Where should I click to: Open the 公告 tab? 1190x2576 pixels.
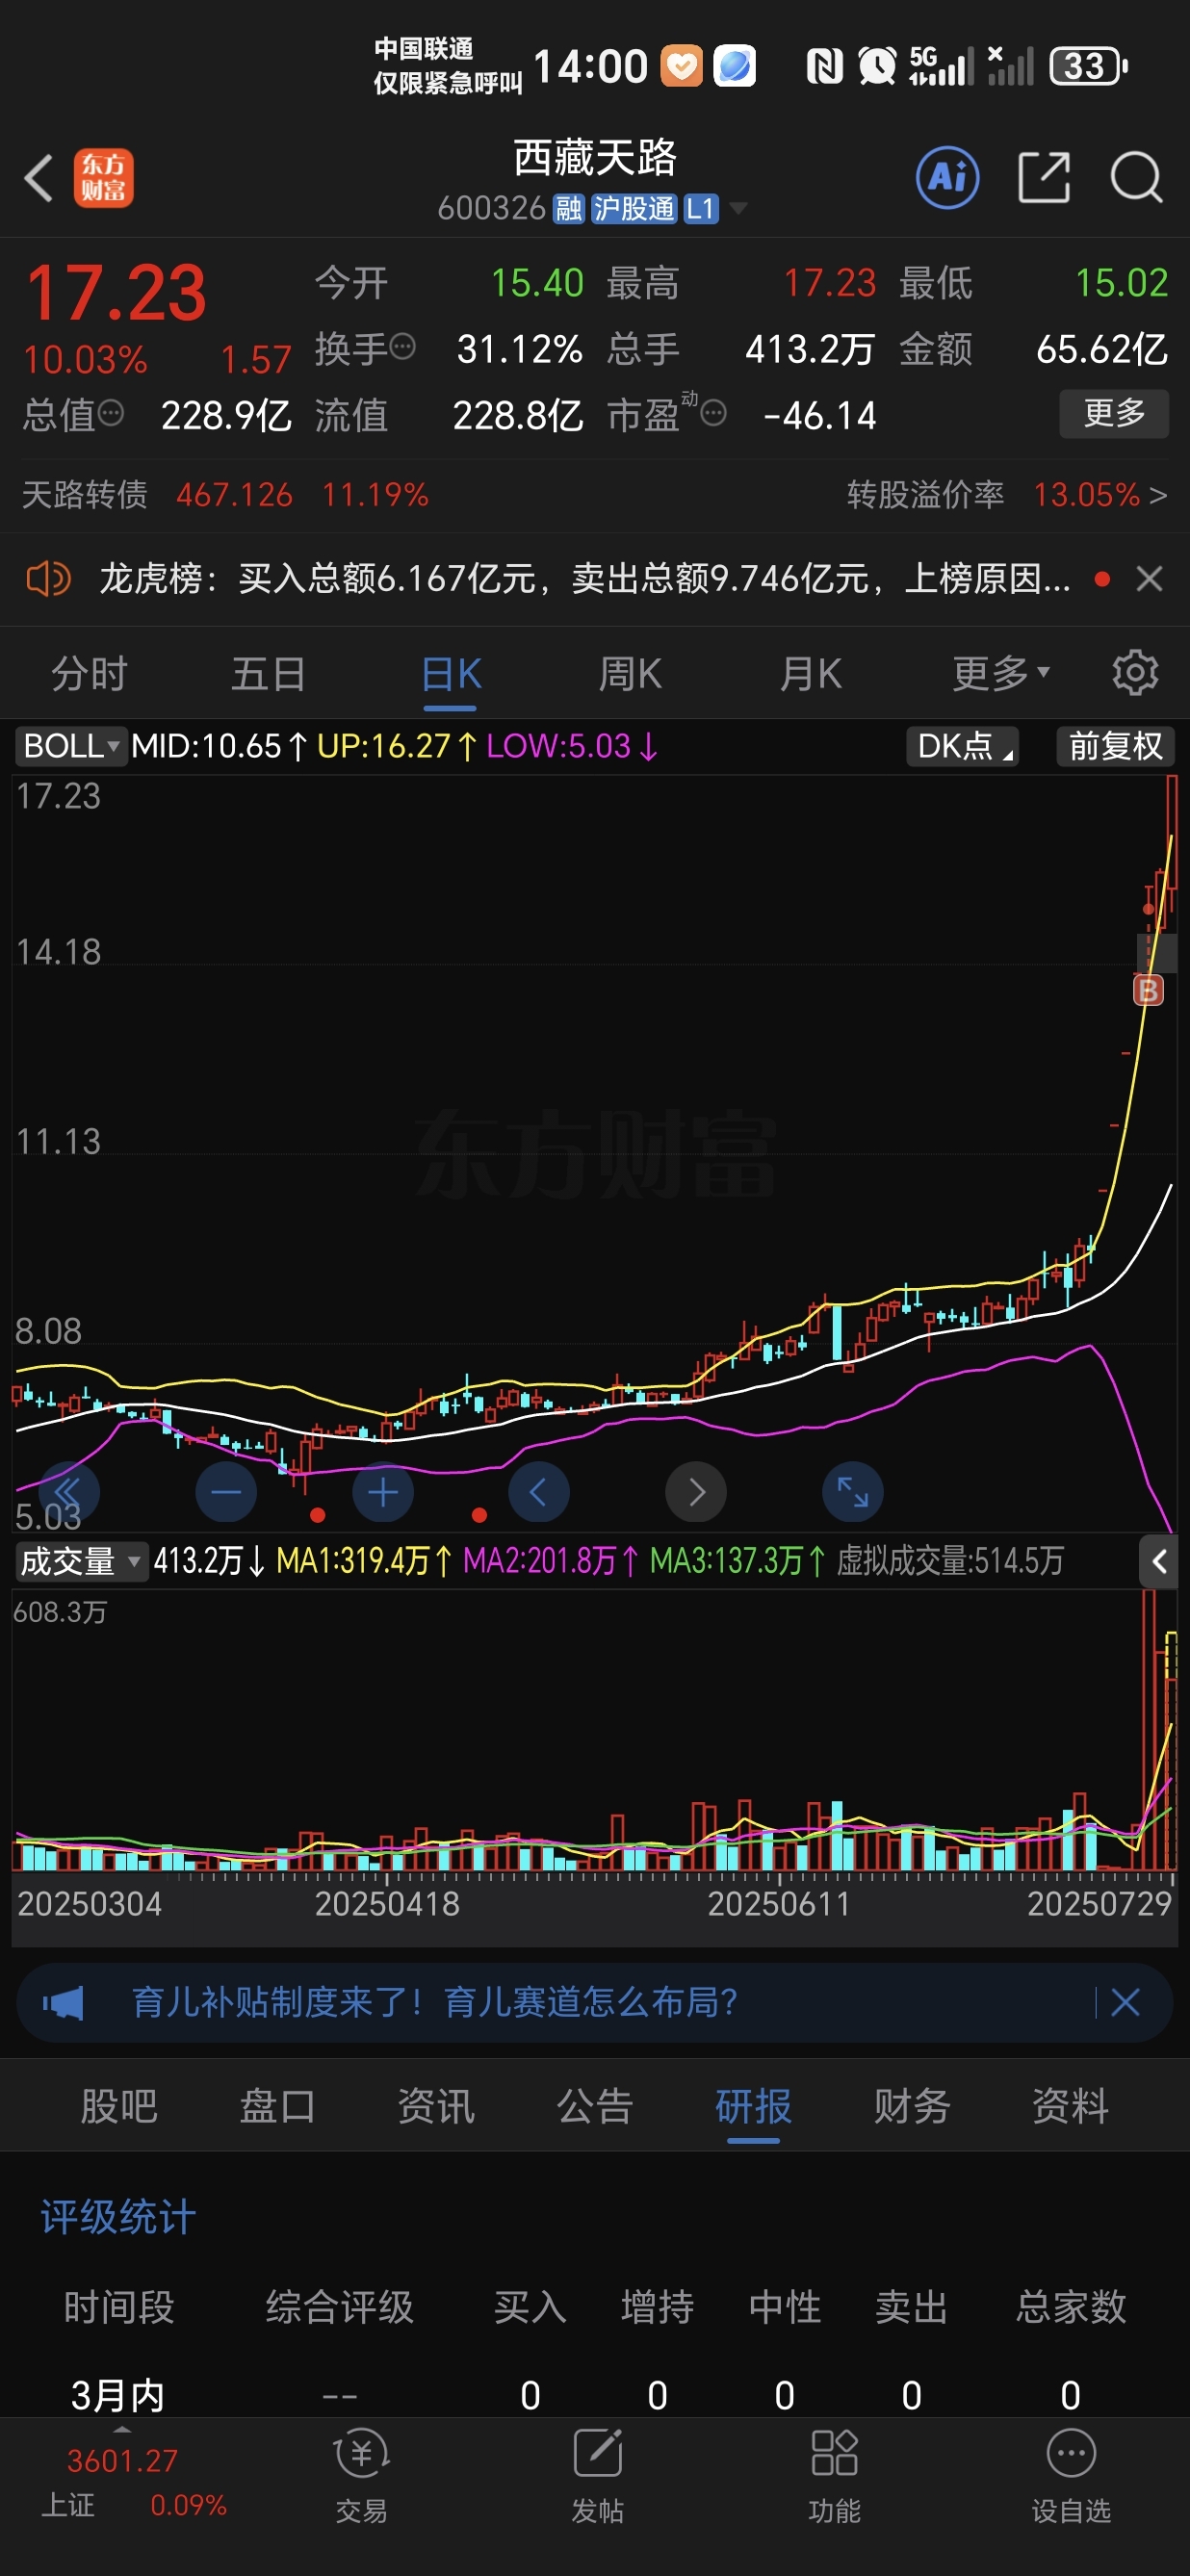[x=595, y=2106]
